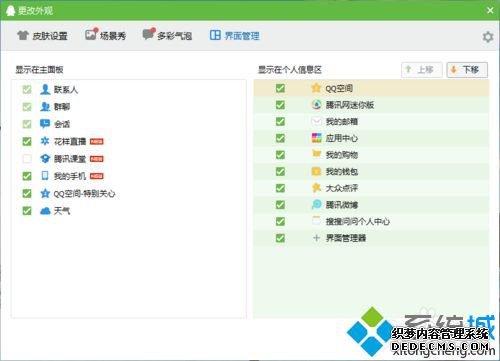Viewport: 500px width, 361px height.
Task: Click the 腾讯网迷你版 icon
Action: tap(316, 105)
